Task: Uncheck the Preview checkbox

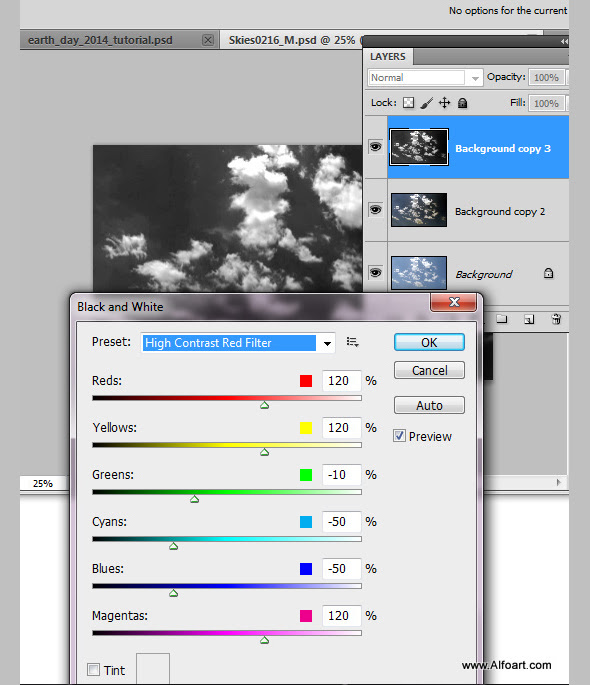Action: click(x=399, y=436)
